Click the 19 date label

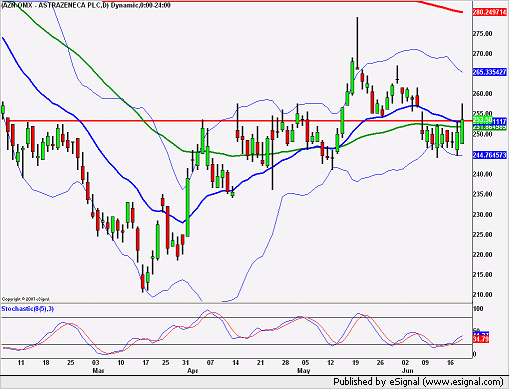click(355, 363)
